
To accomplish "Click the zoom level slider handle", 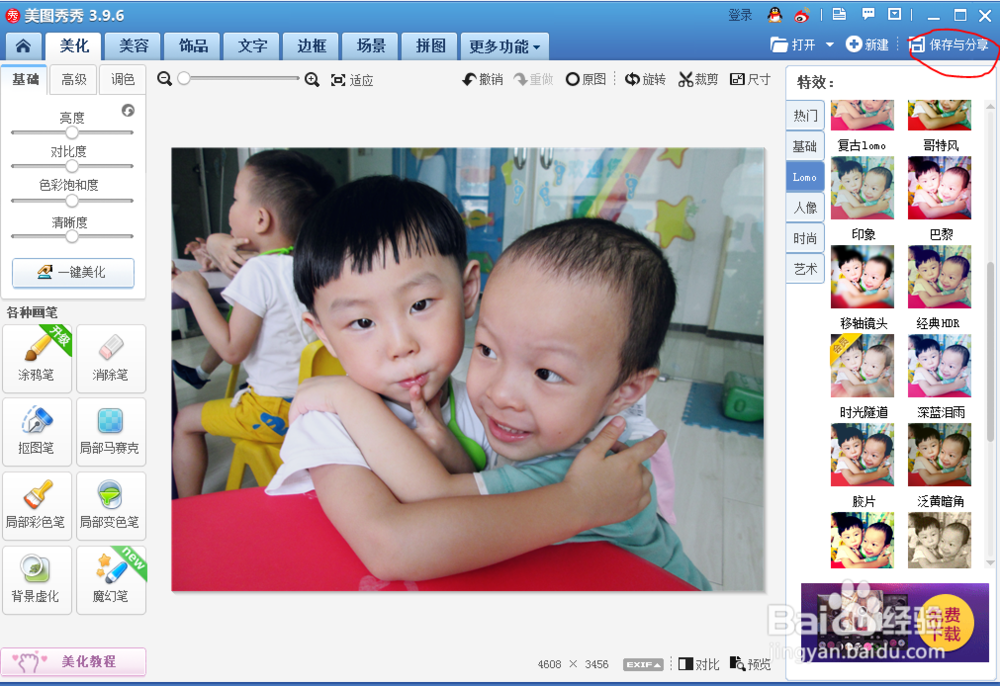I will (x=184, y=78).
